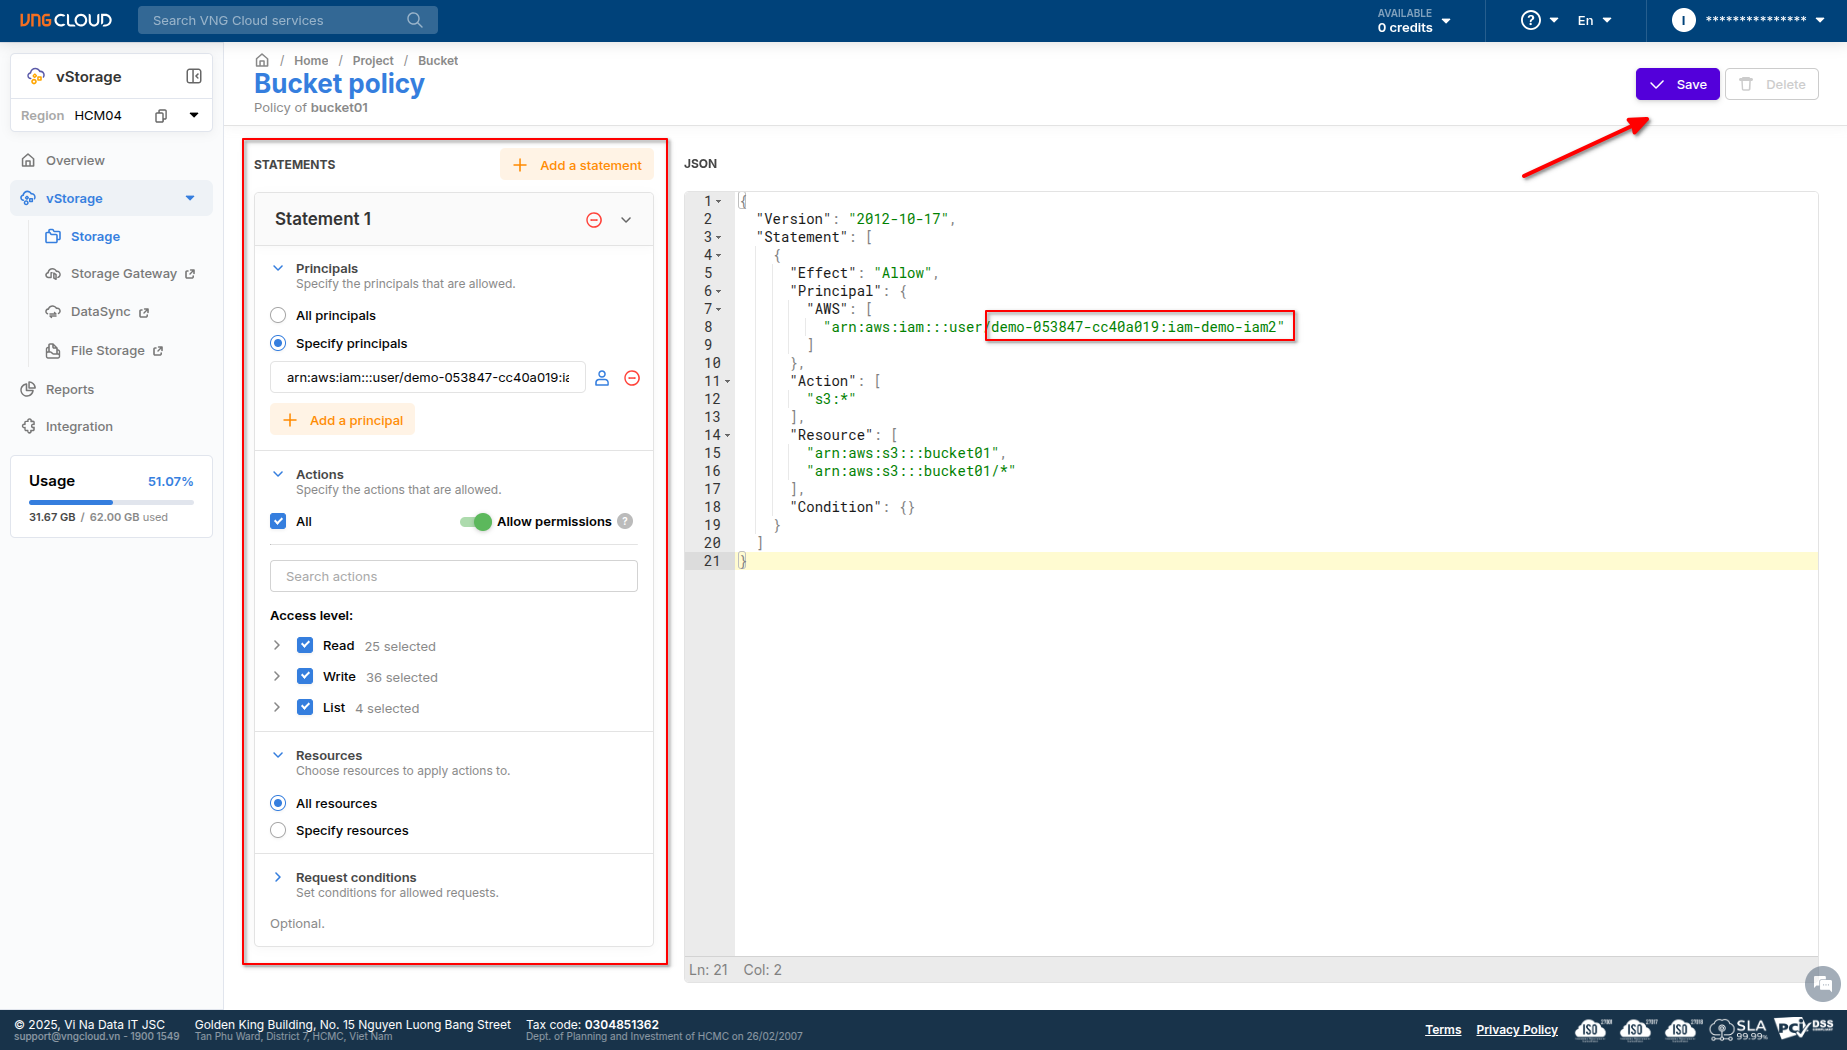Uncheck the Write access level checkbox
This screenshot has width=1847, height=1050.
click(305, 677)
